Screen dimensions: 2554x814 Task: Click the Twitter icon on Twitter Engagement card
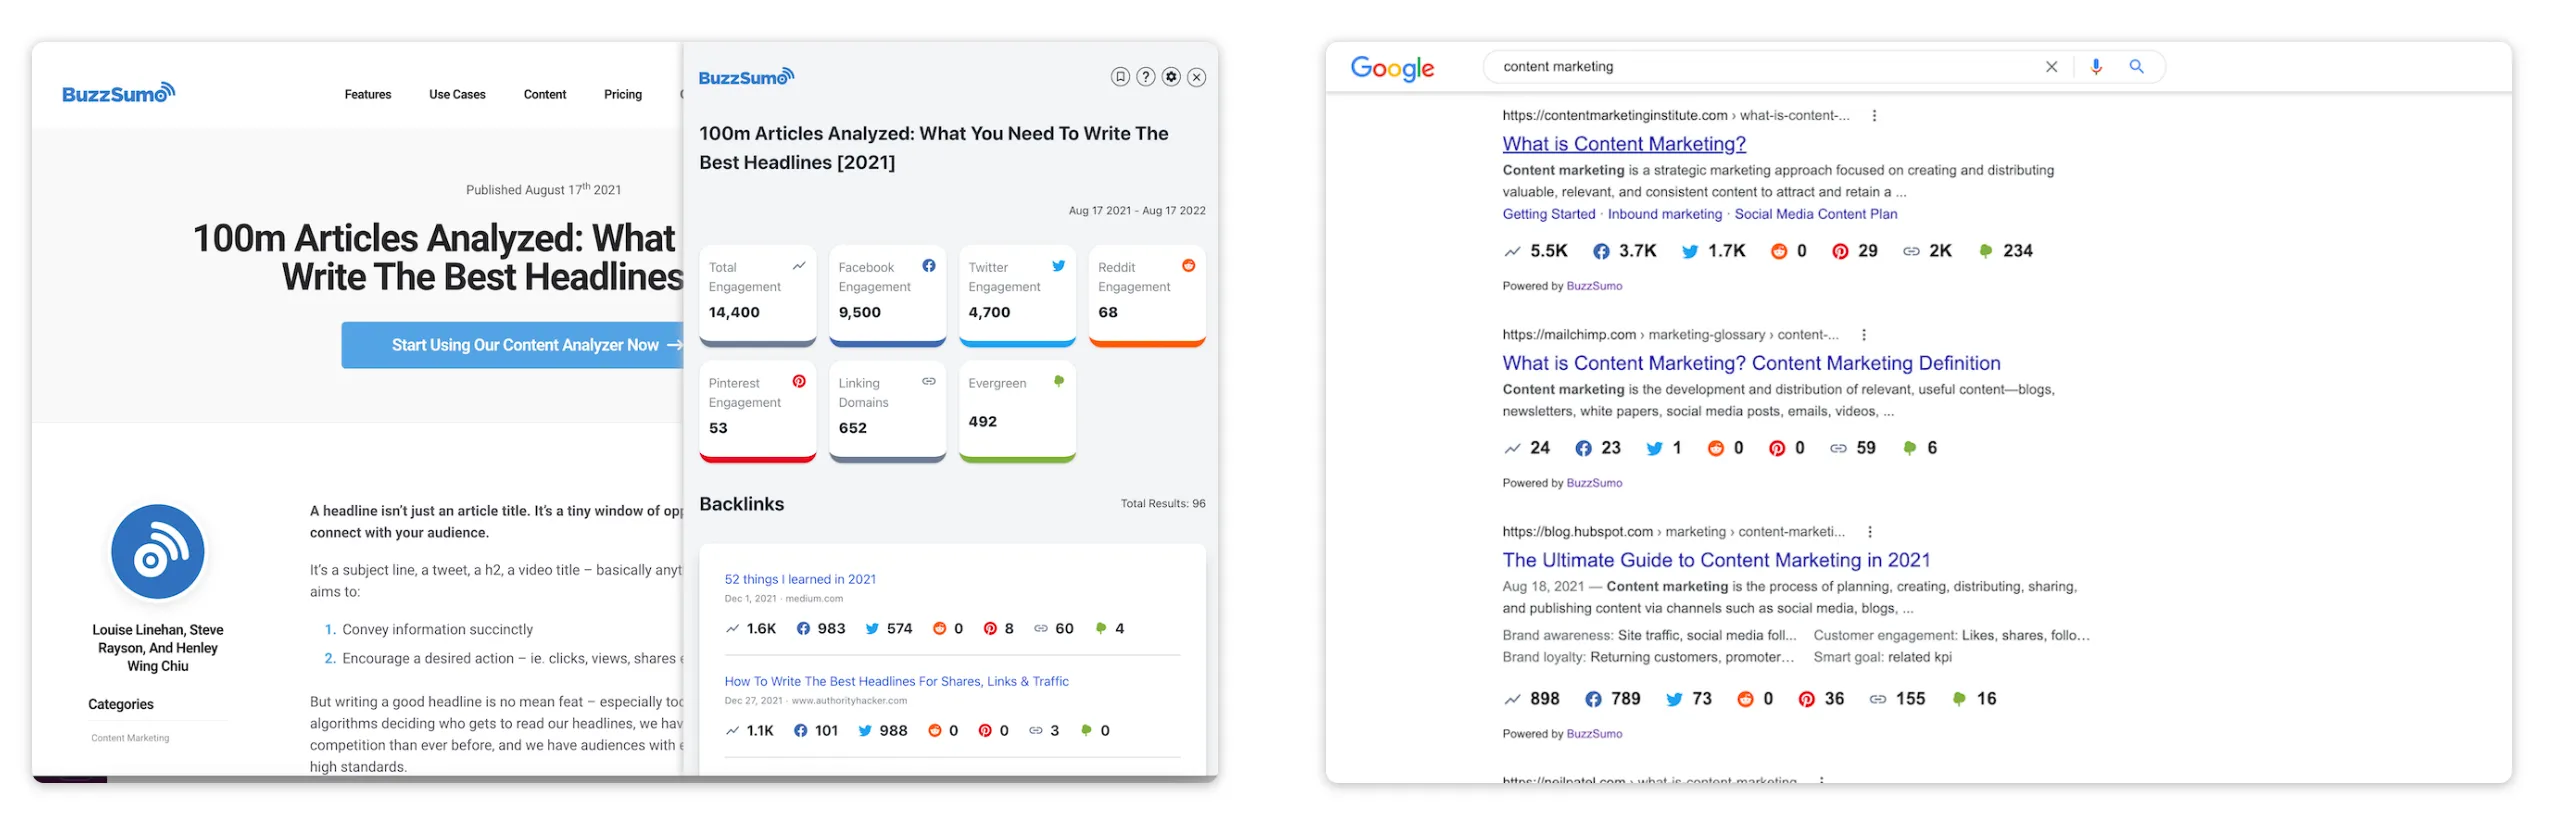[x=1058, y=266]
